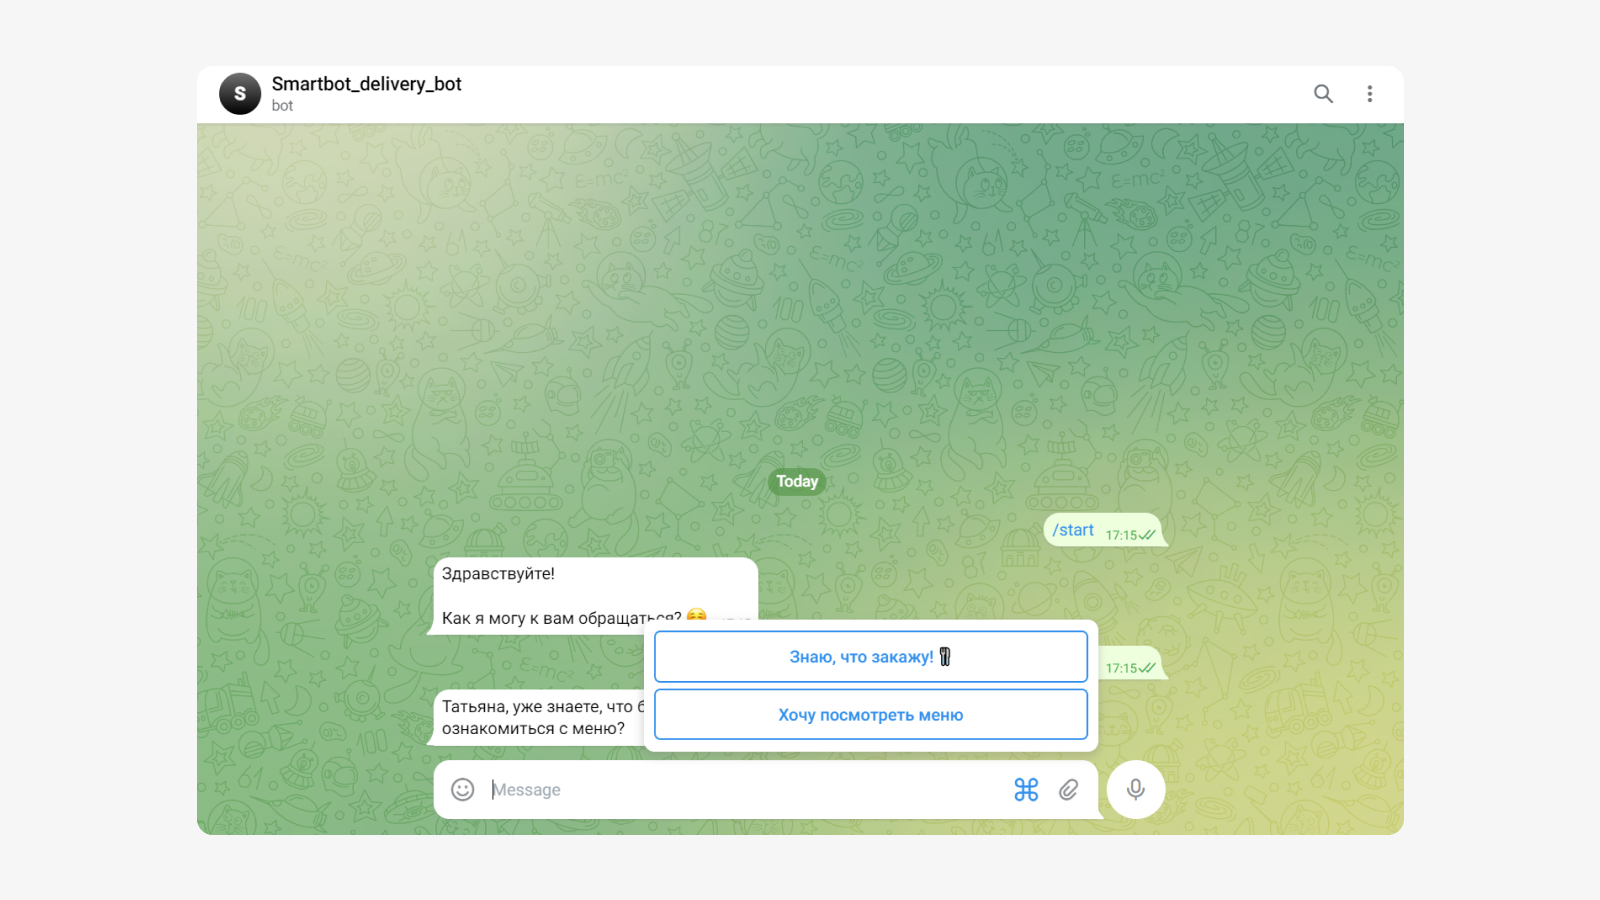Start voice recording with microphone button
Viewport: 1600px width, 900px height.
coord(1136,790)
